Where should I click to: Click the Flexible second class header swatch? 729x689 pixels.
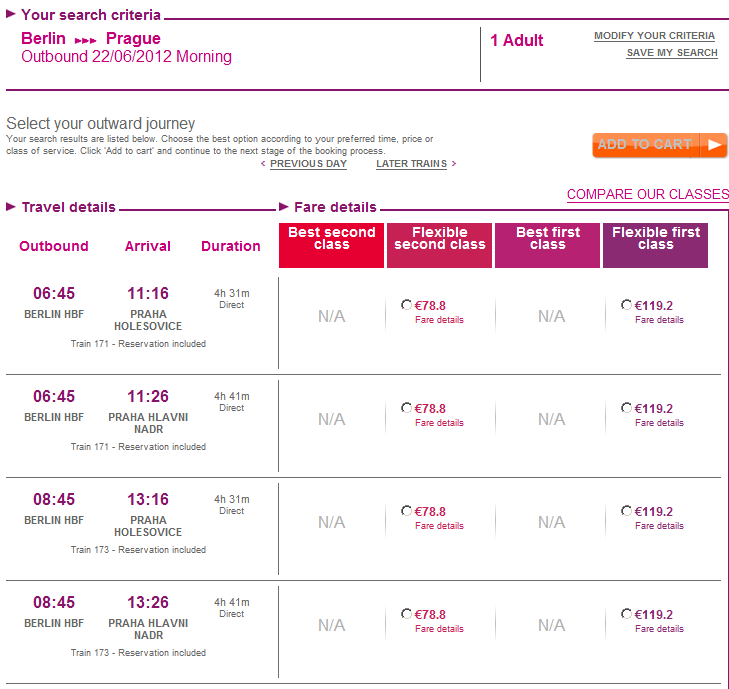click(439, 245)
